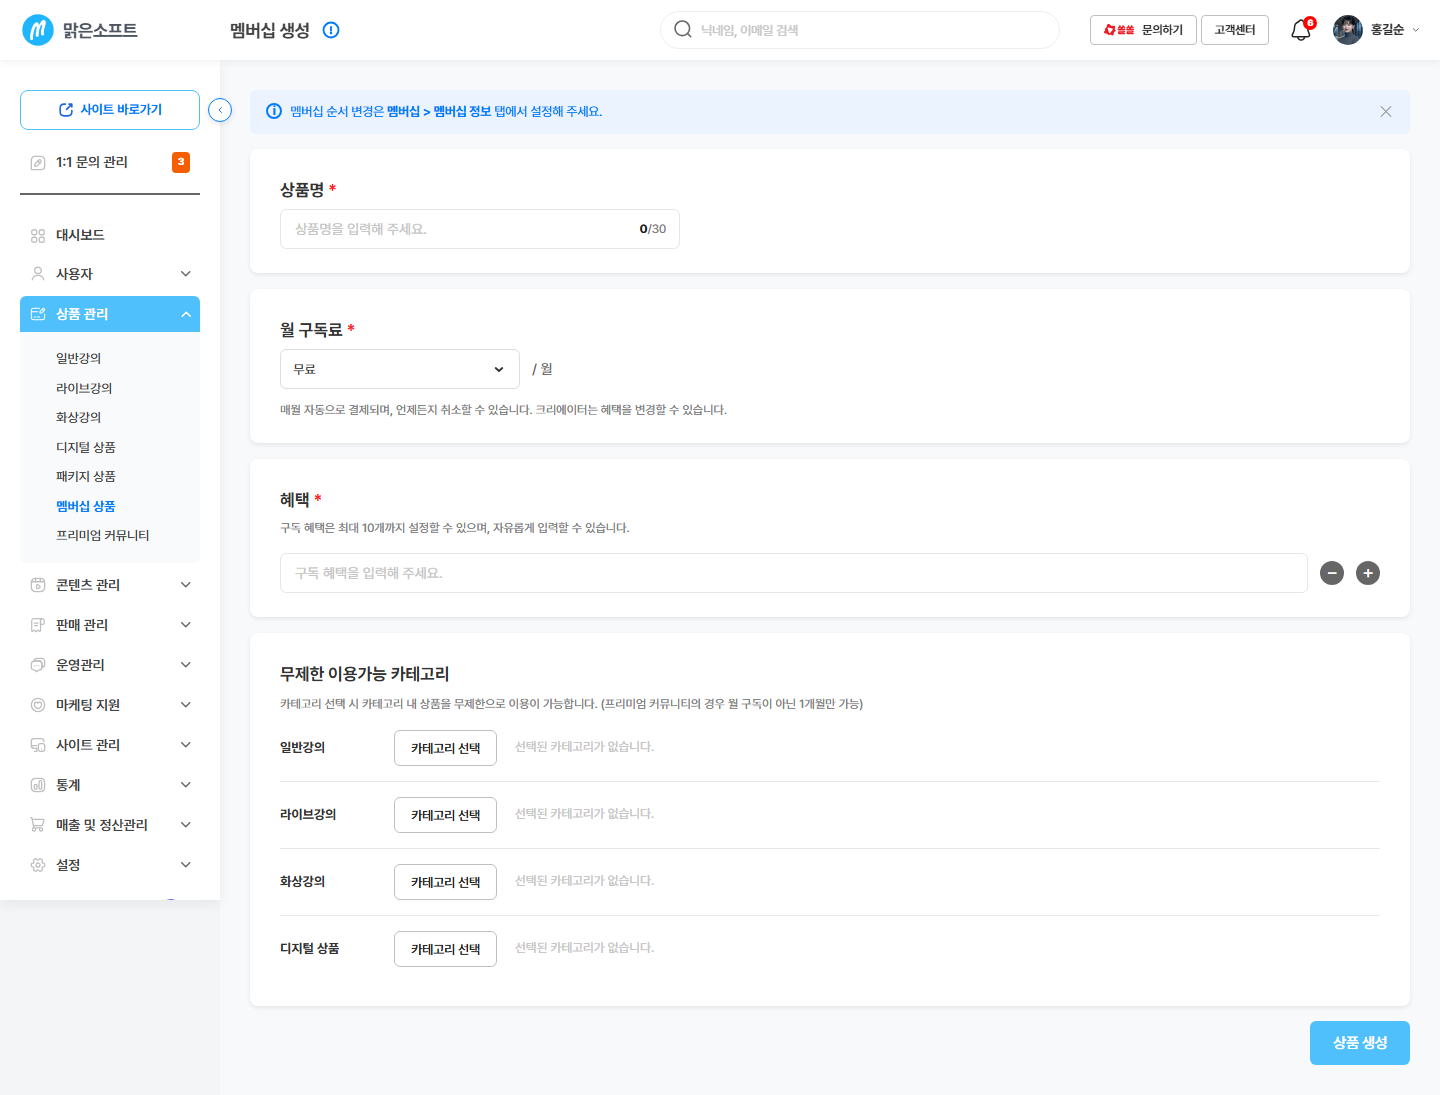The width and height of the screenshot is (1440, 1095).
Task: Focus the 상품명 input field
Action: pos(480,229)
